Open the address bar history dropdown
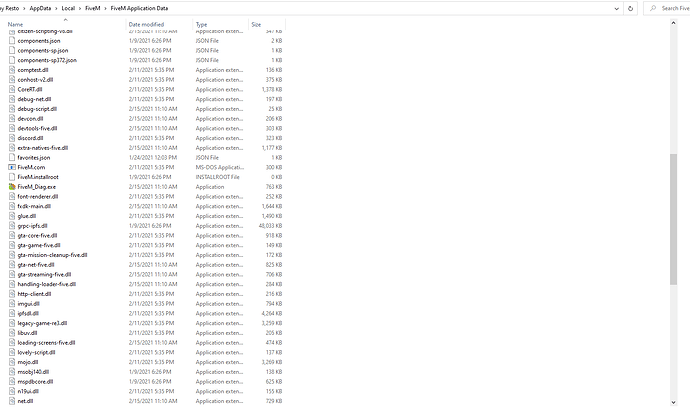 617,8
